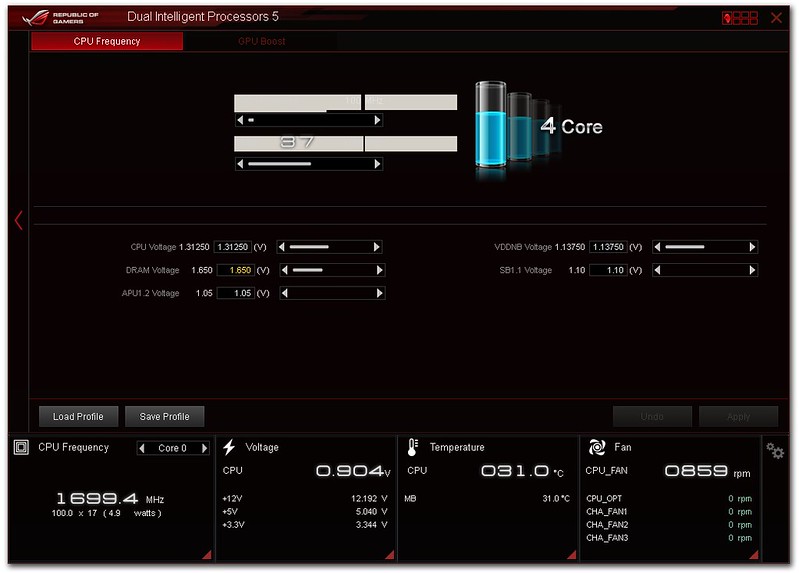Image resolution: width=799 pixels, height=573 pixels.
Task: Decrease APU1.2 Voltage with the left arrow
Action: 285,293
